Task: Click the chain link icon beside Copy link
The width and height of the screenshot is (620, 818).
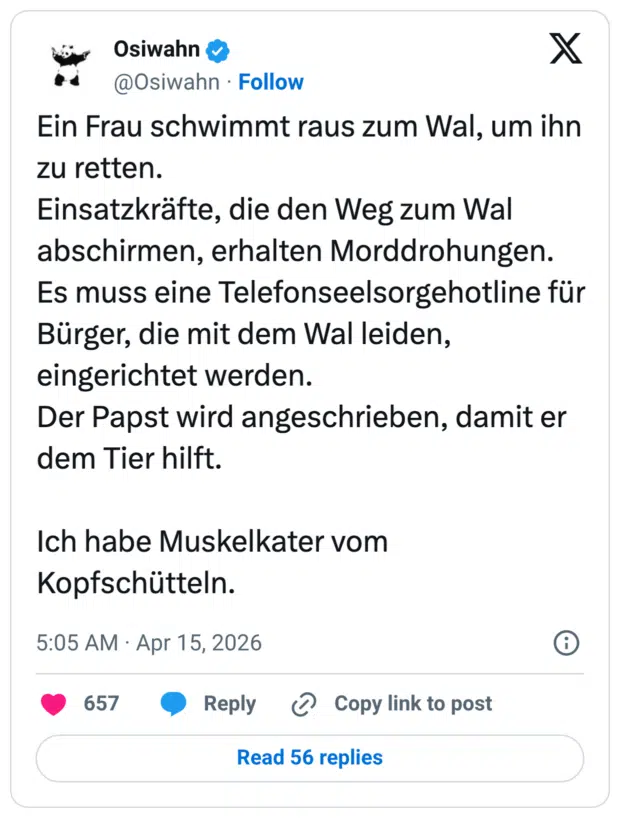Action: point(302,704)
